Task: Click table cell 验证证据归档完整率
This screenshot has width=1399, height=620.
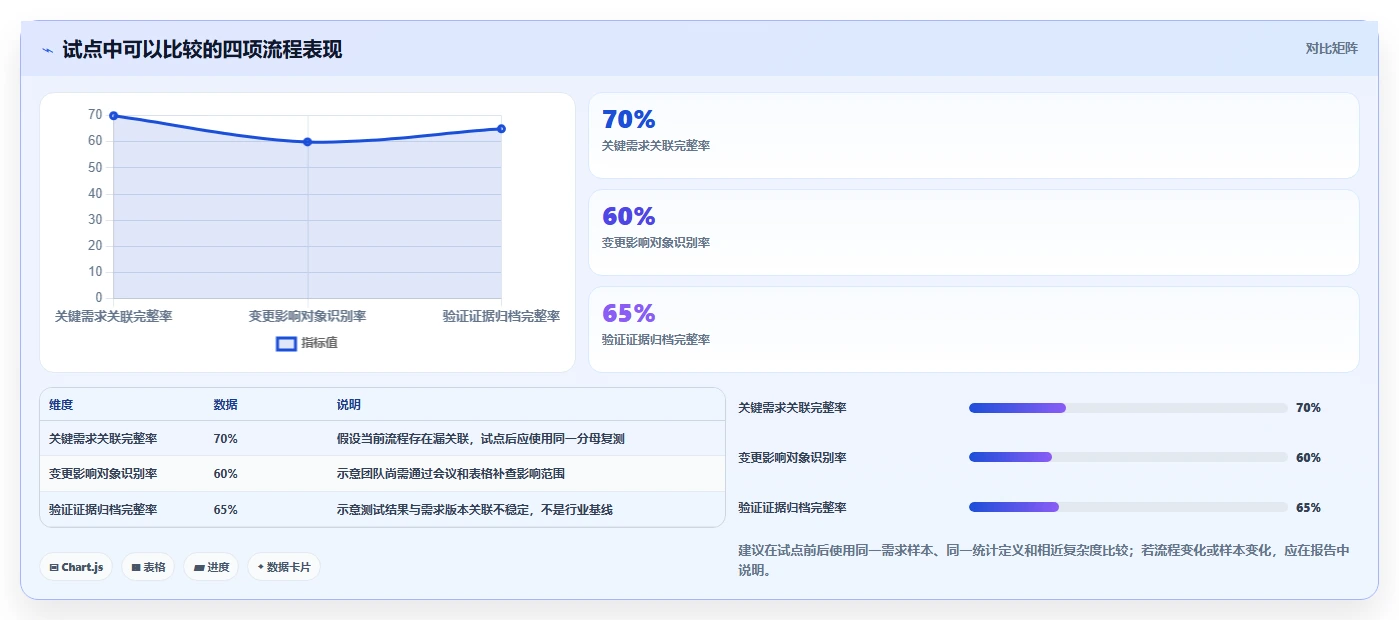Action: pyautogui.click(x=103, y=509)
